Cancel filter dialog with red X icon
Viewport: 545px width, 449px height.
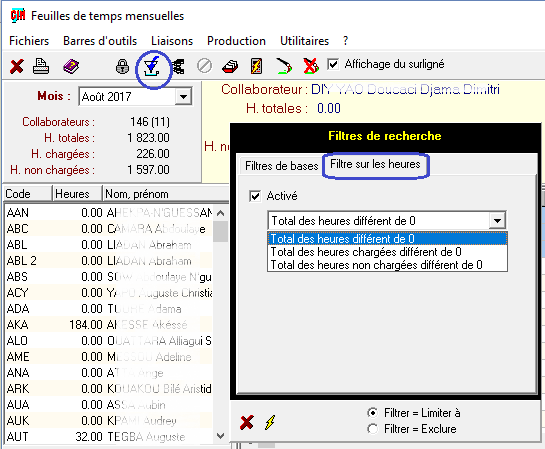[x=246, y=422]
